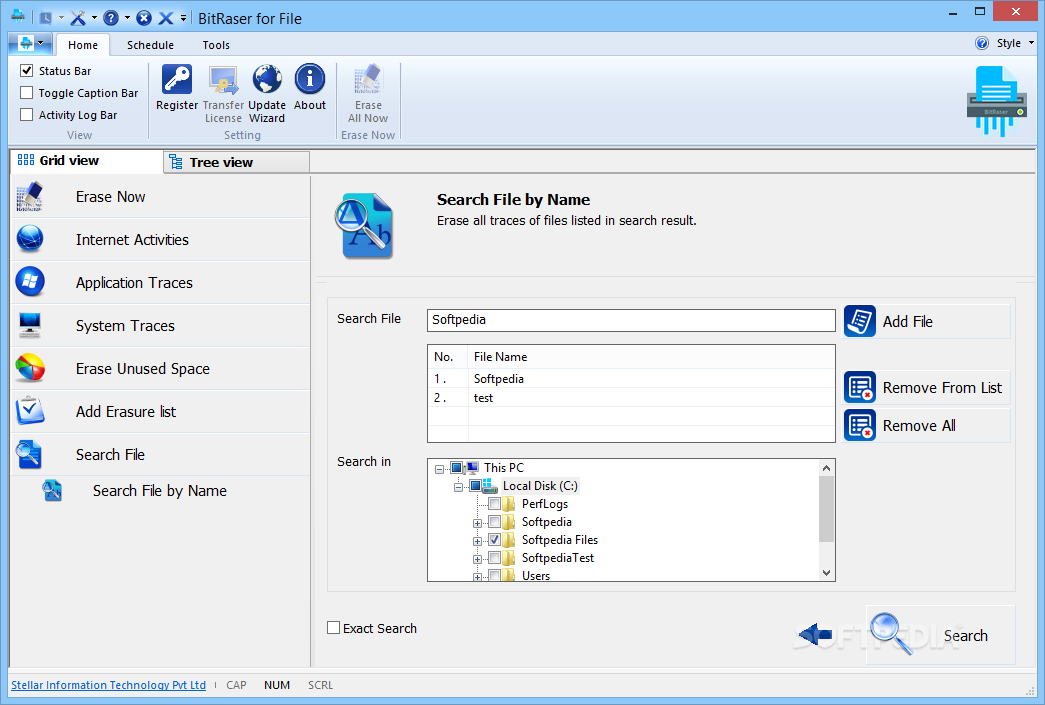Switch to the Grid view tab
The image size is (1045, 705).
(x=86, y=161)
